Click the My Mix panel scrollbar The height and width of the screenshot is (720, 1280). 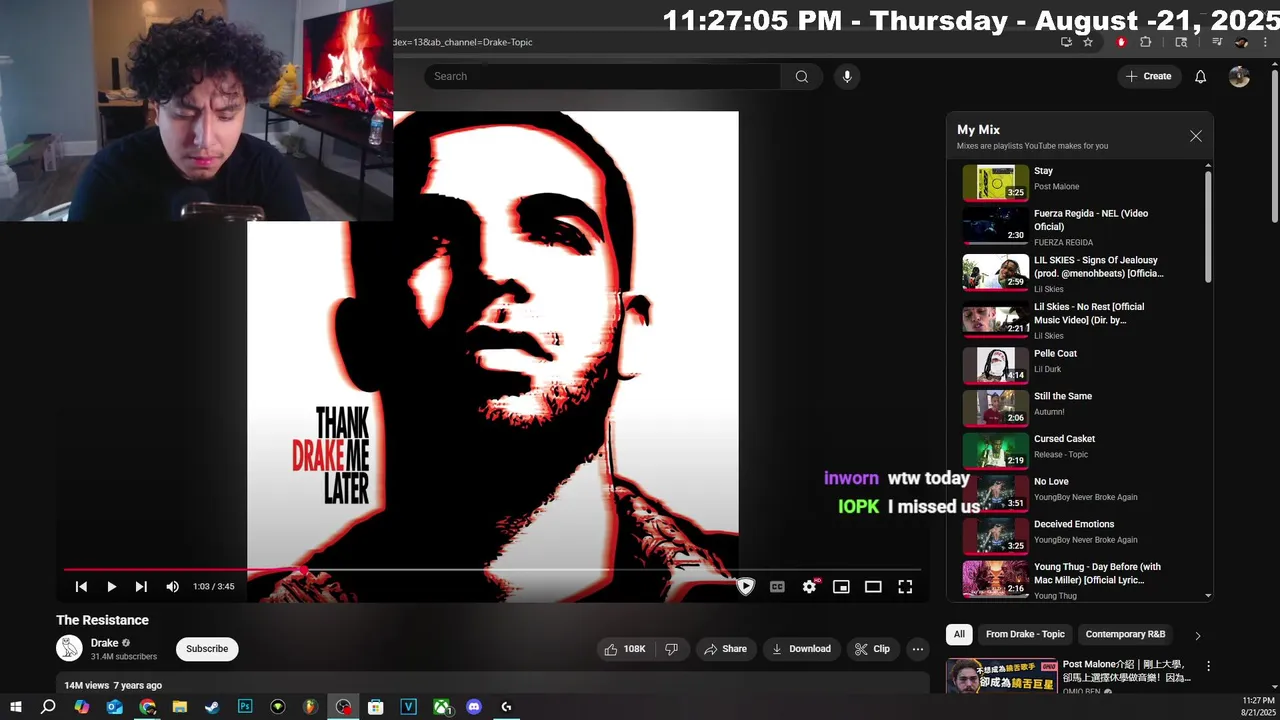pyautogui.click(x=1208, y=225)
